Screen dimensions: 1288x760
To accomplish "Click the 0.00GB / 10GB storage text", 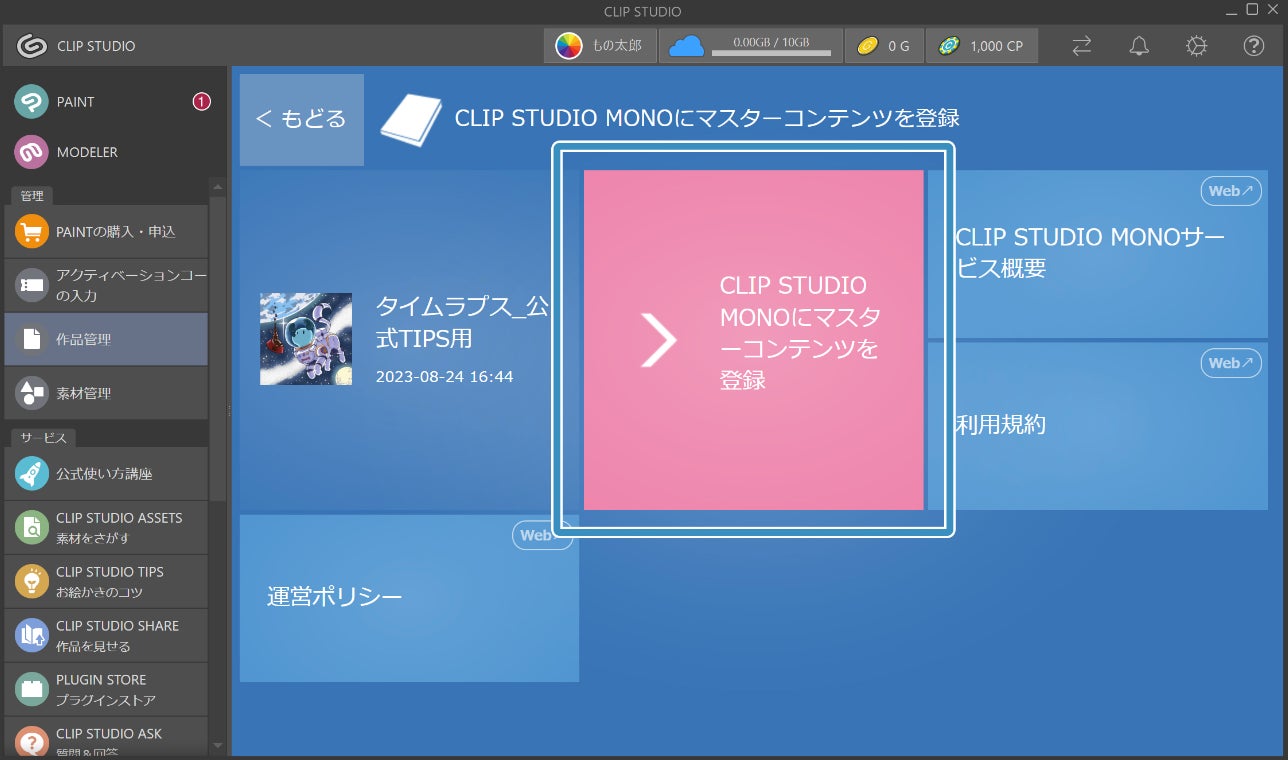I will pyautogui.click(x=771, y=42).
